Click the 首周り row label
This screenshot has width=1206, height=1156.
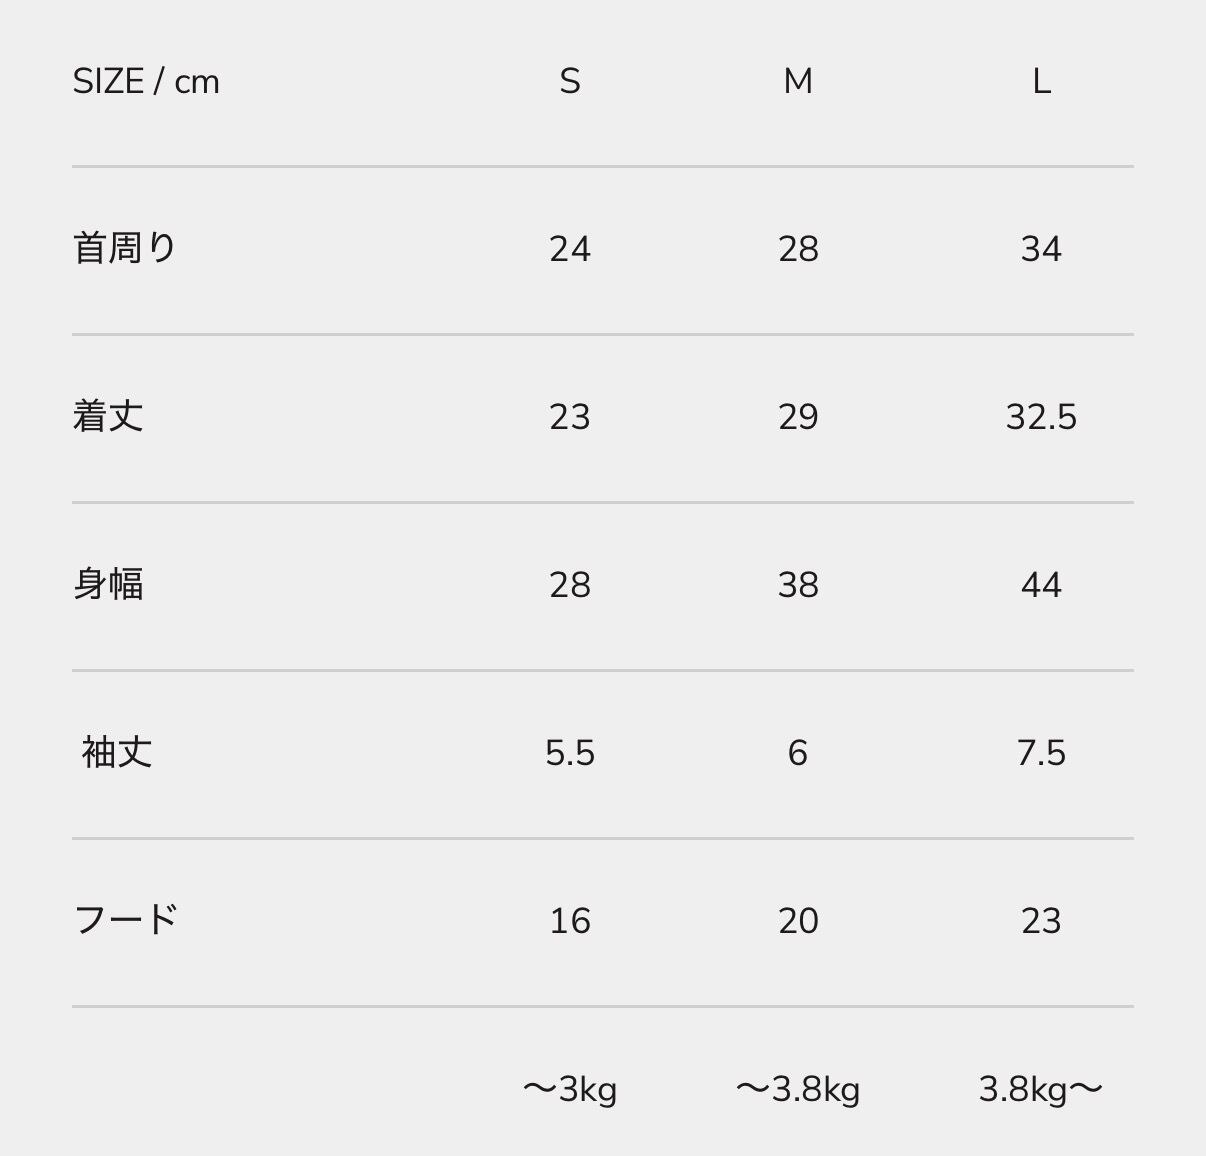(125, 248)
